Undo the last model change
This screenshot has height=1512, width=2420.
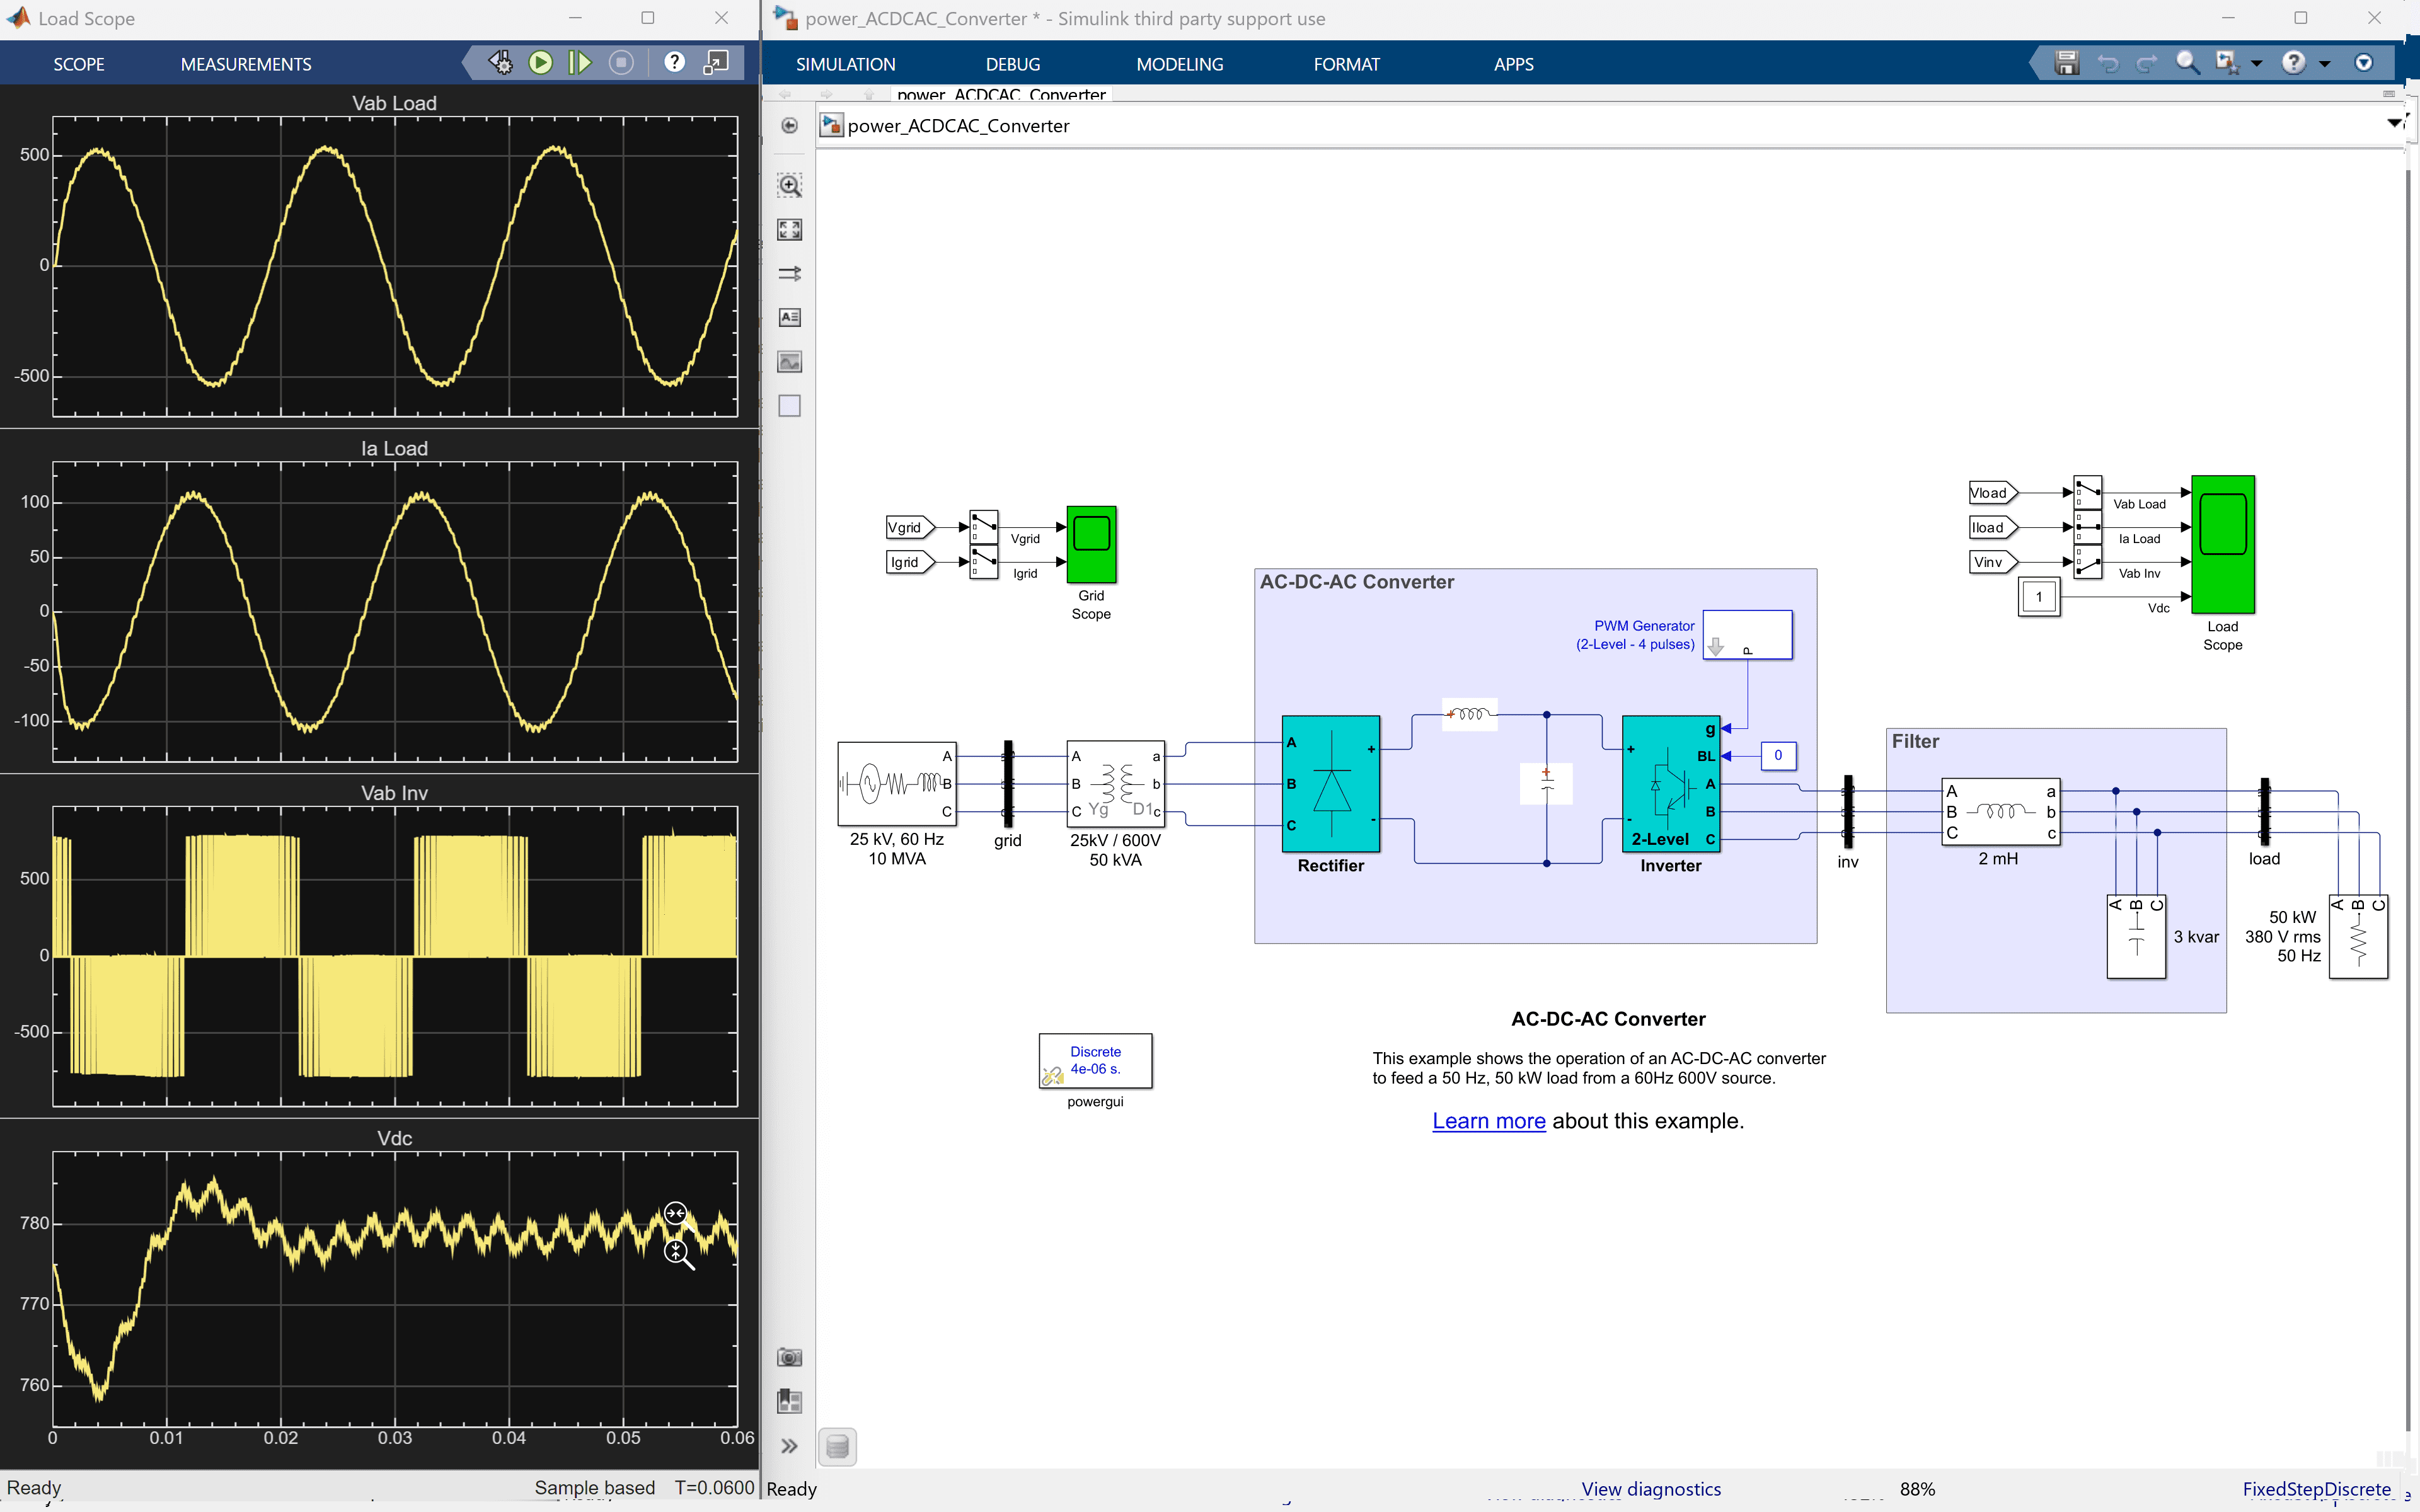2108,62
